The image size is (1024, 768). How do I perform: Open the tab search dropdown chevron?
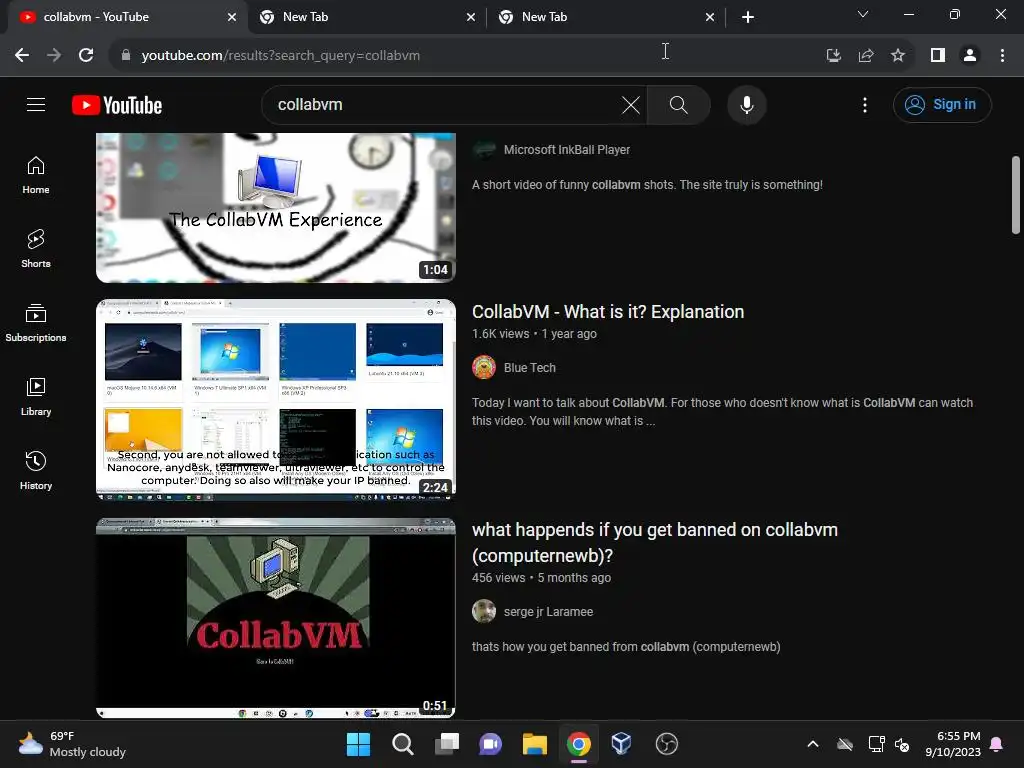863,14
